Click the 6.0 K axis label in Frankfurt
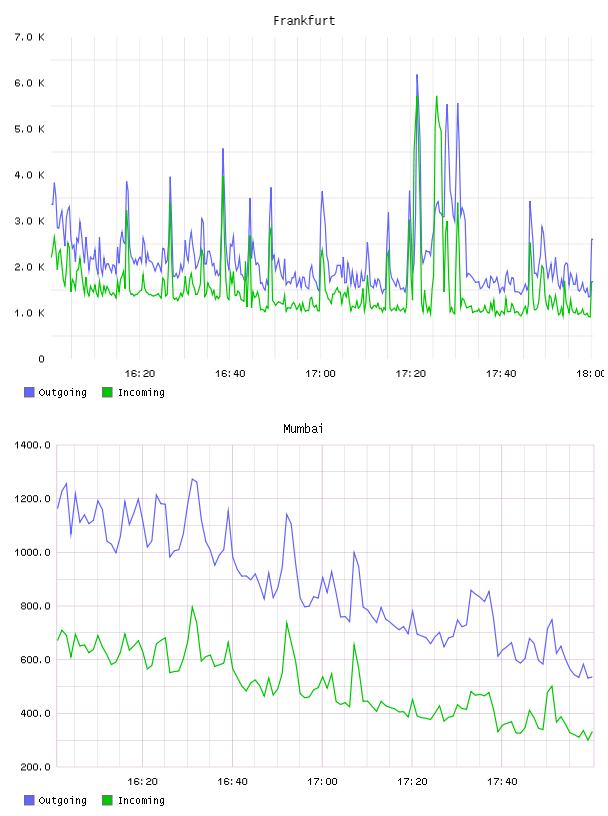The width and height of the screenshot is (608, 816). [x=29, y=83]
